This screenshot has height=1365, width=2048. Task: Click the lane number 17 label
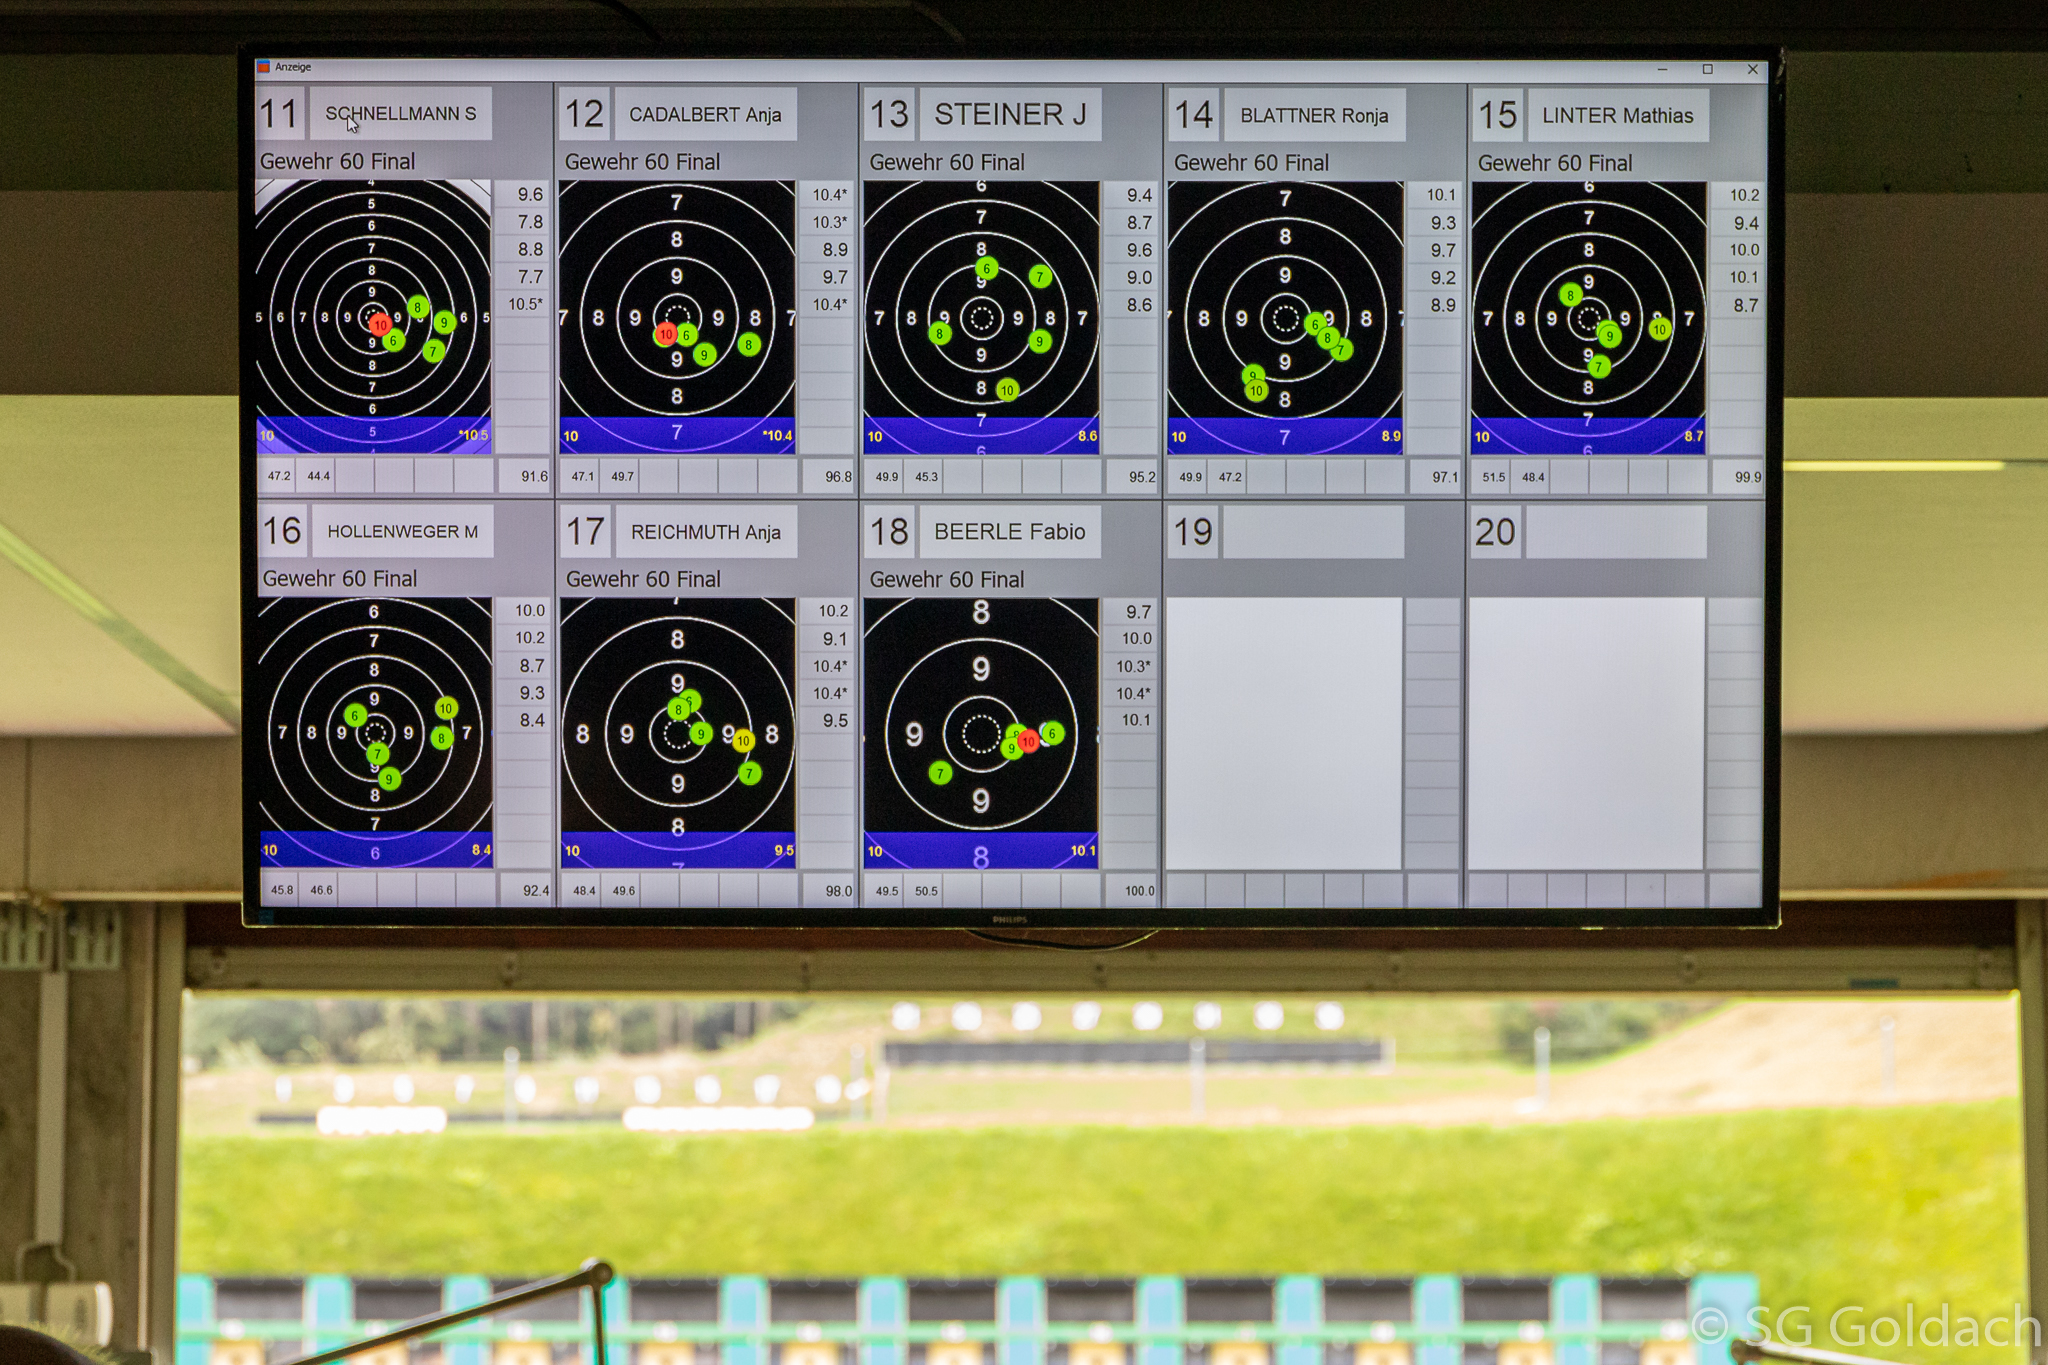tap(585, 531)
